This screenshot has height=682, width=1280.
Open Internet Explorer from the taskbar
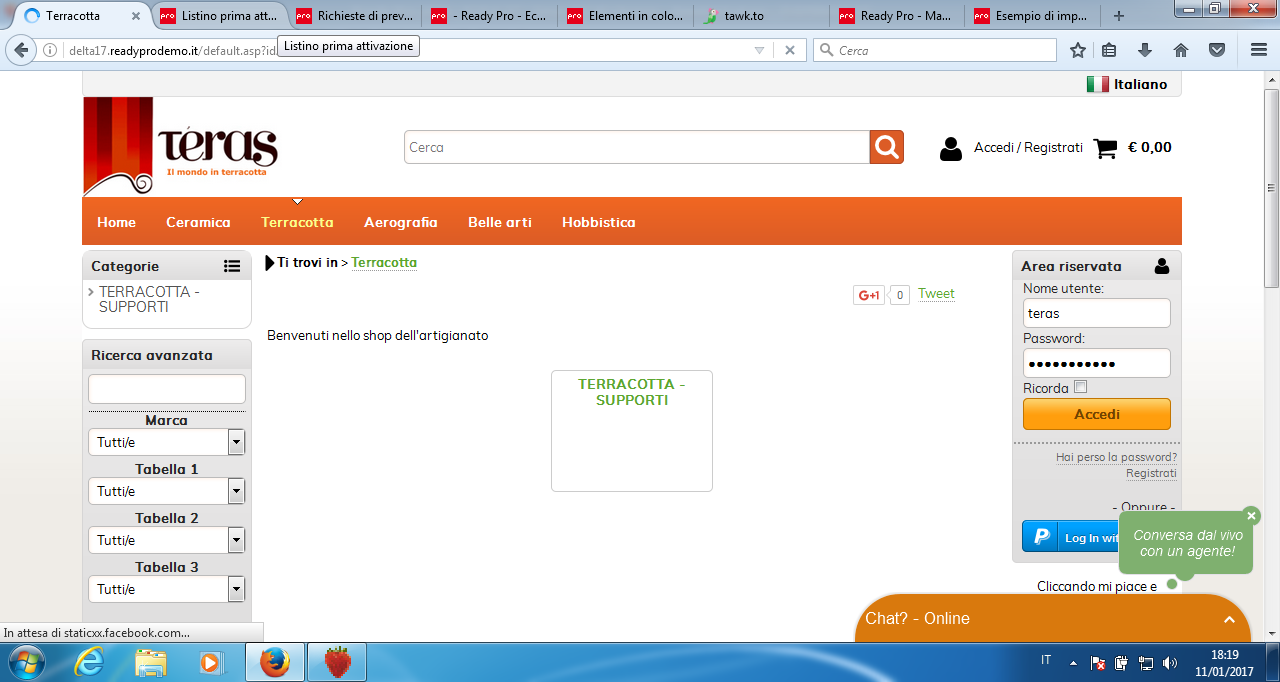pos(92,662)
